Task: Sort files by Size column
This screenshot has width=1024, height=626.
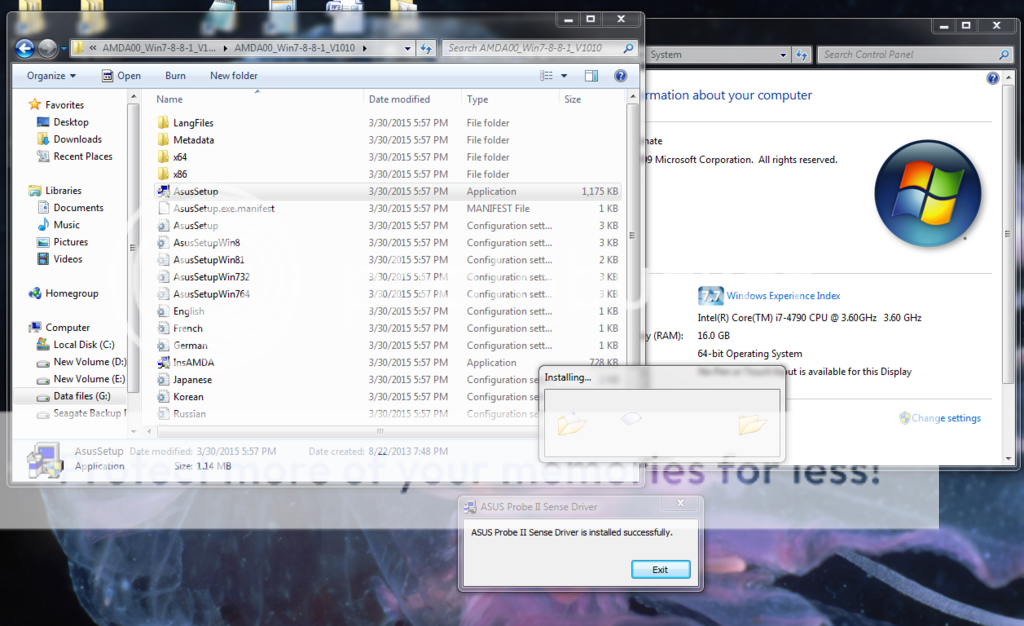Action: [x=573, y=99]
